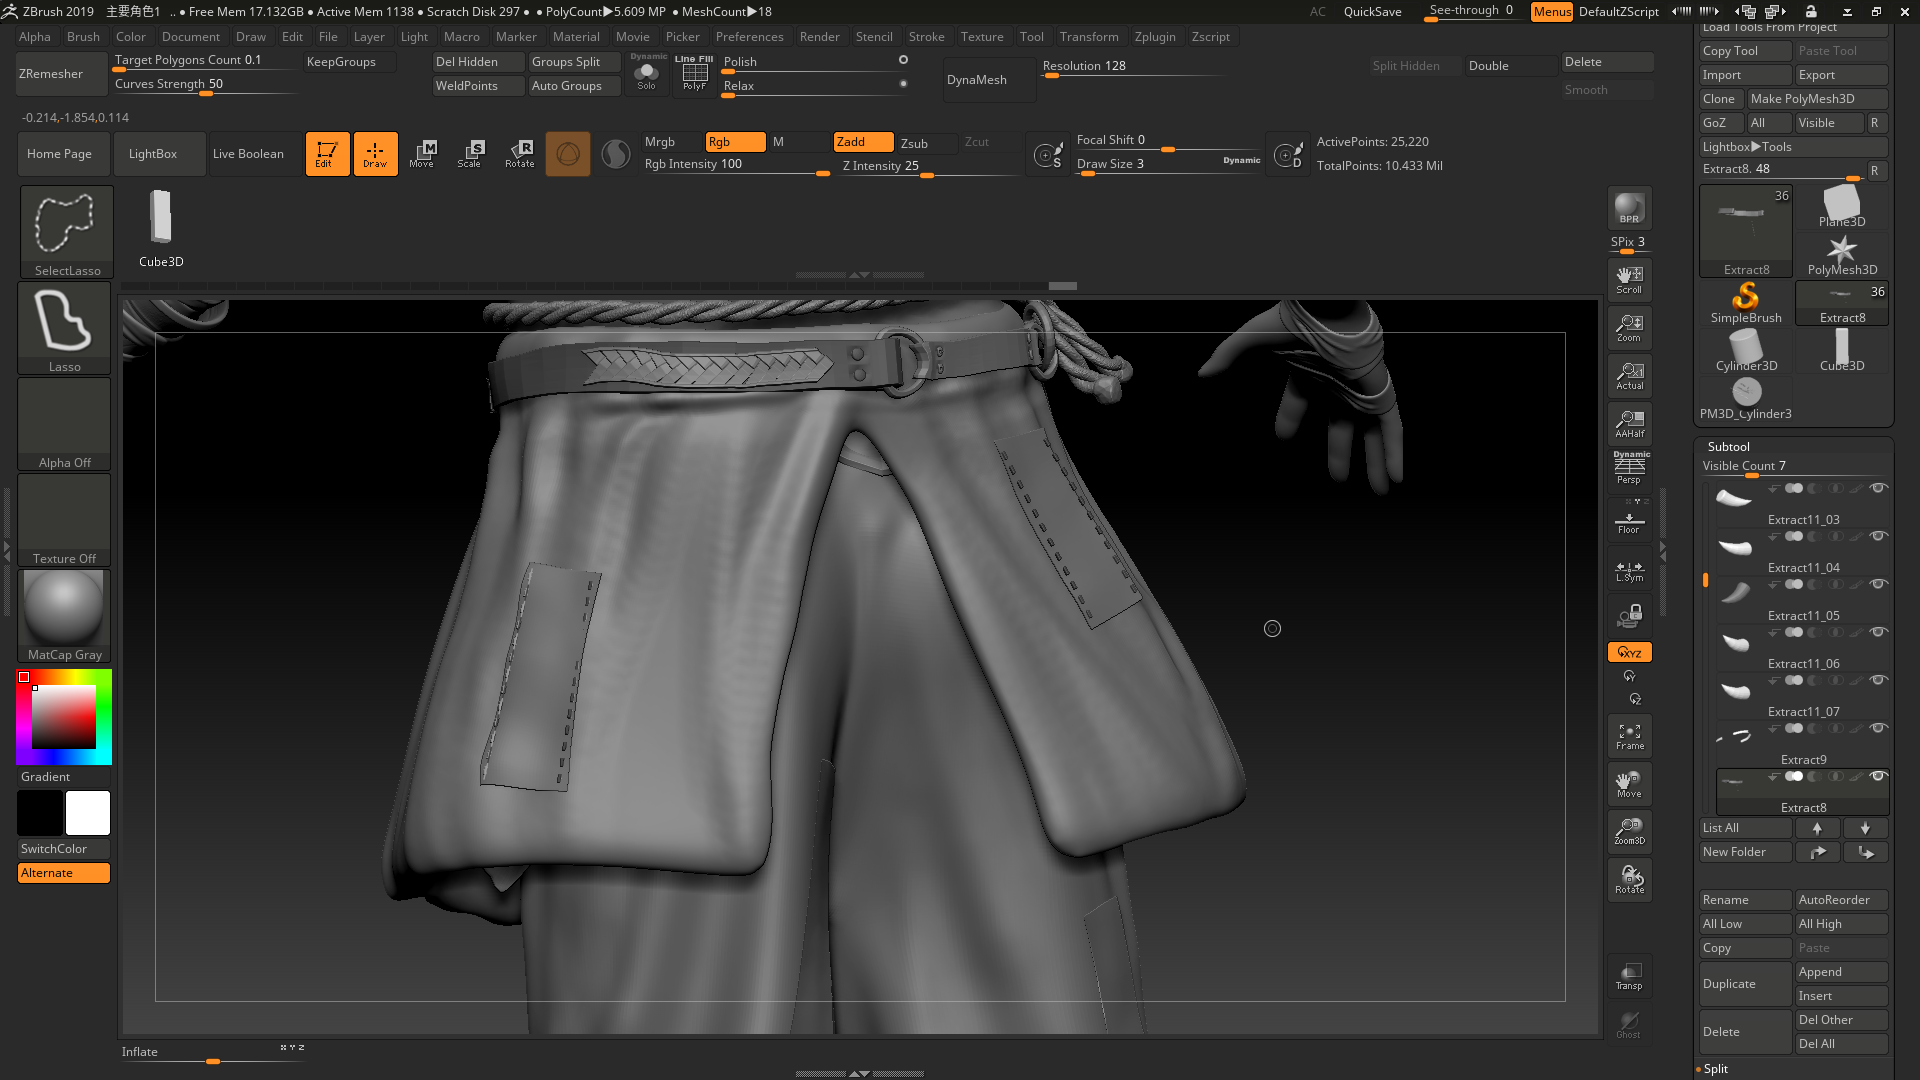Open the MatCap Gray material picker
The height and width of the screenshot is (1080, 1920).
(64, 616)
